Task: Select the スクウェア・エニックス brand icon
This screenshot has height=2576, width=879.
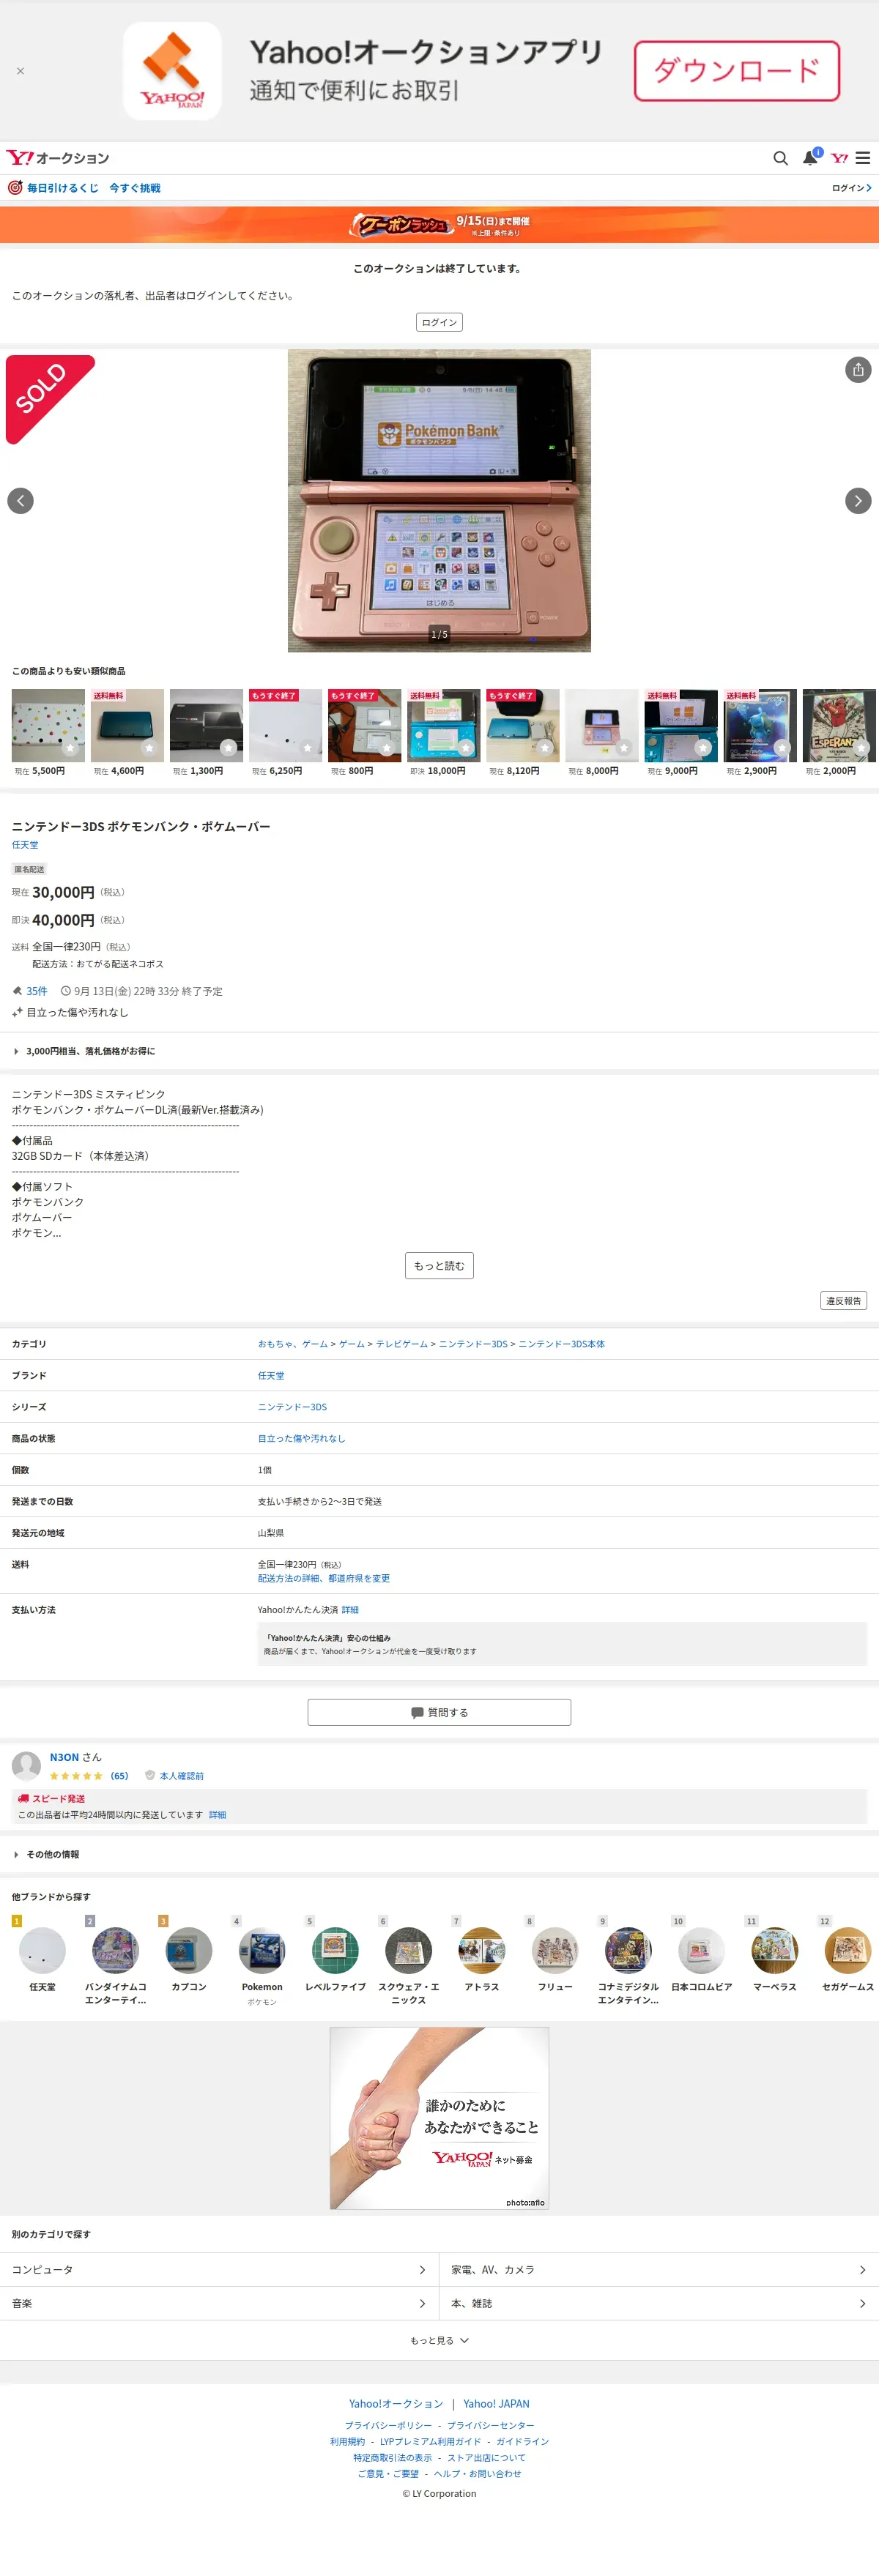Action: tap(408, 1950)
